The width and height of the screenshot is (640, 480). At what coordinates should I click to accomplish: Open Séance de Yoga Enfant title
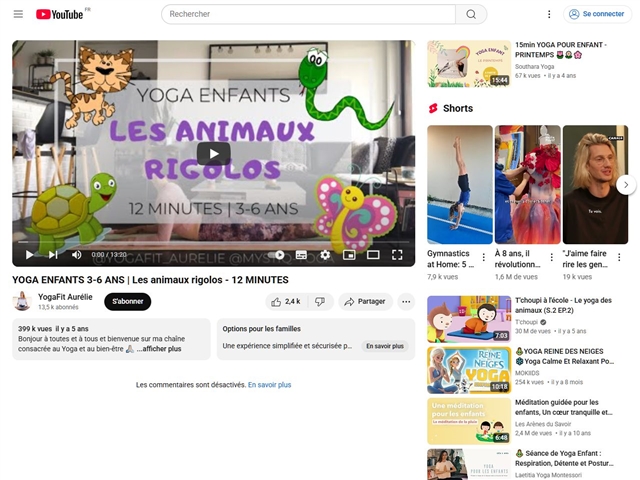(x=564, y=458)
